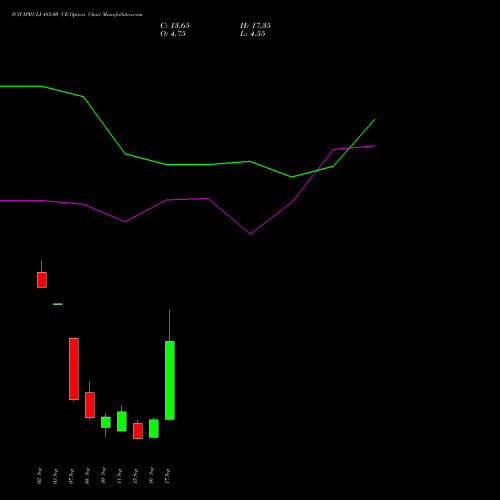The image size is (500, 500).
Task: Click the '02 Sep' date axis label
Action: click(x=39, y=476)
